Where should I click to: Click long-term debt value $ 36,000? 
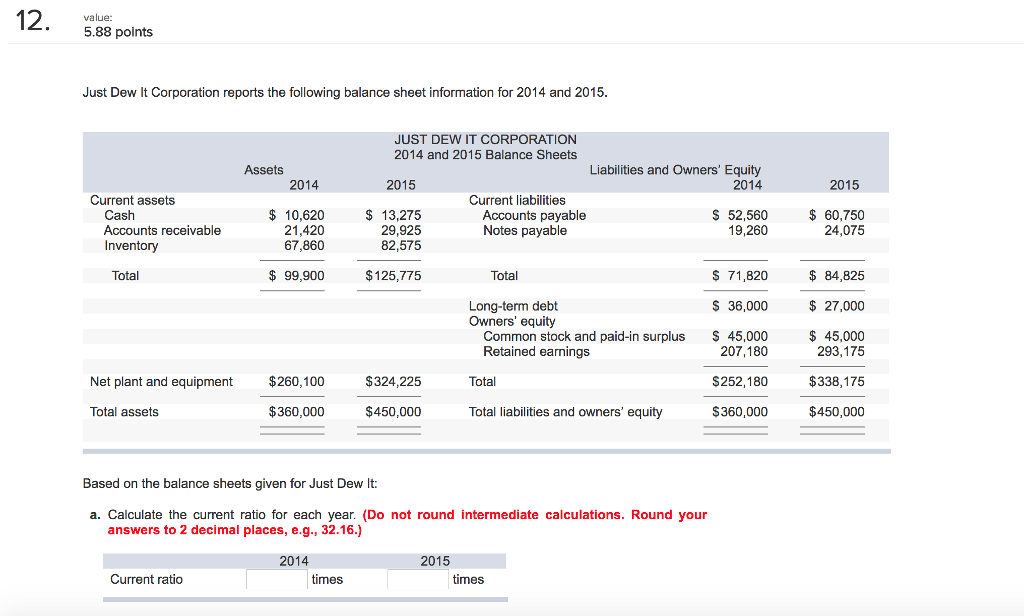point(740,306)
